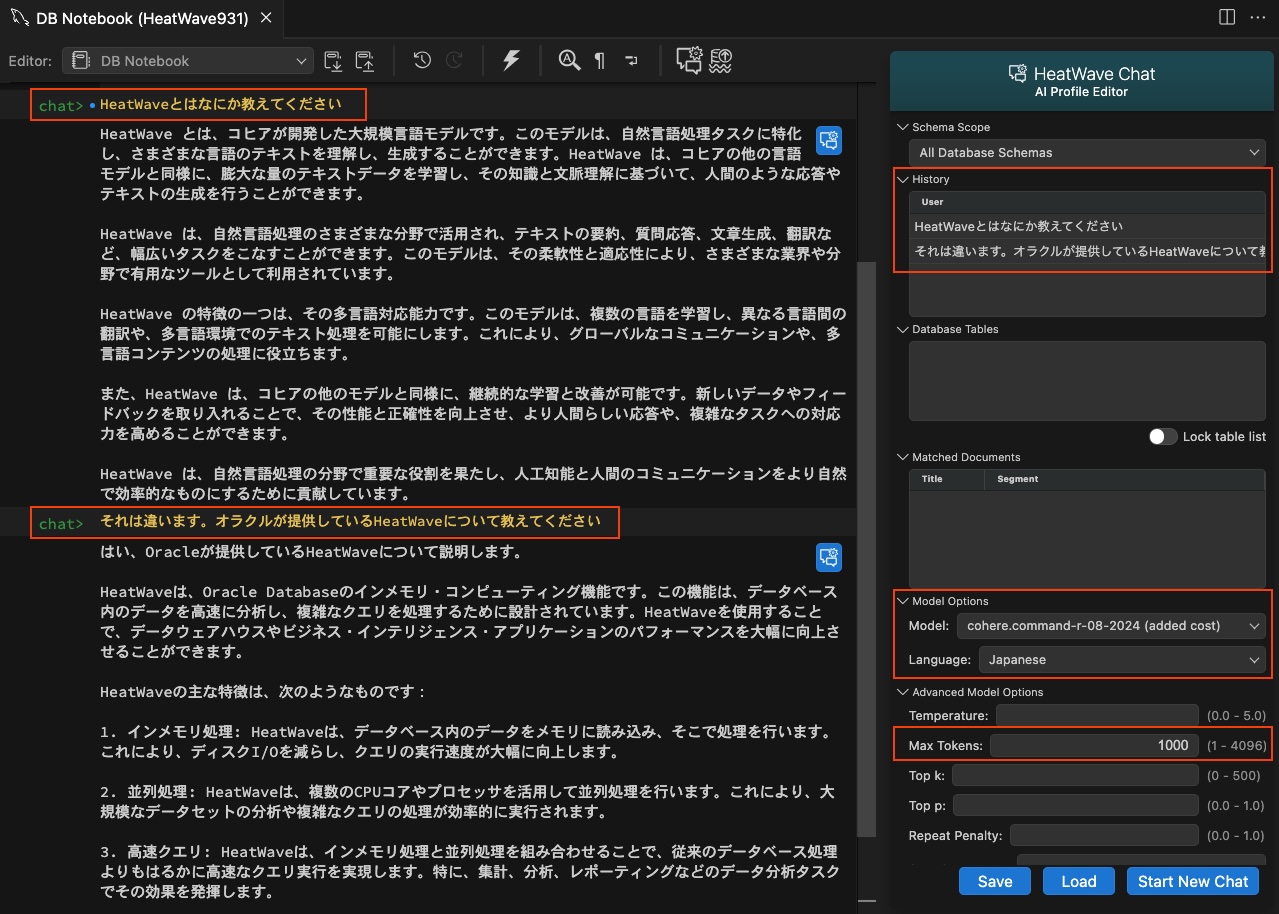Select the word wrap toolbar icon
Screen dimensions: 1279x914
631,60
